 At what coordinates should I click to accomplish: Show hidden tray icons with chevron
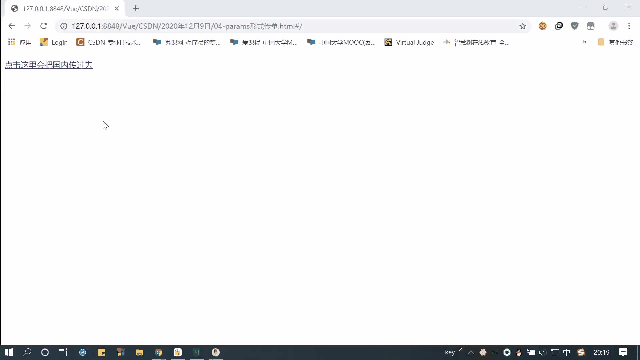[x=471, y=352]
